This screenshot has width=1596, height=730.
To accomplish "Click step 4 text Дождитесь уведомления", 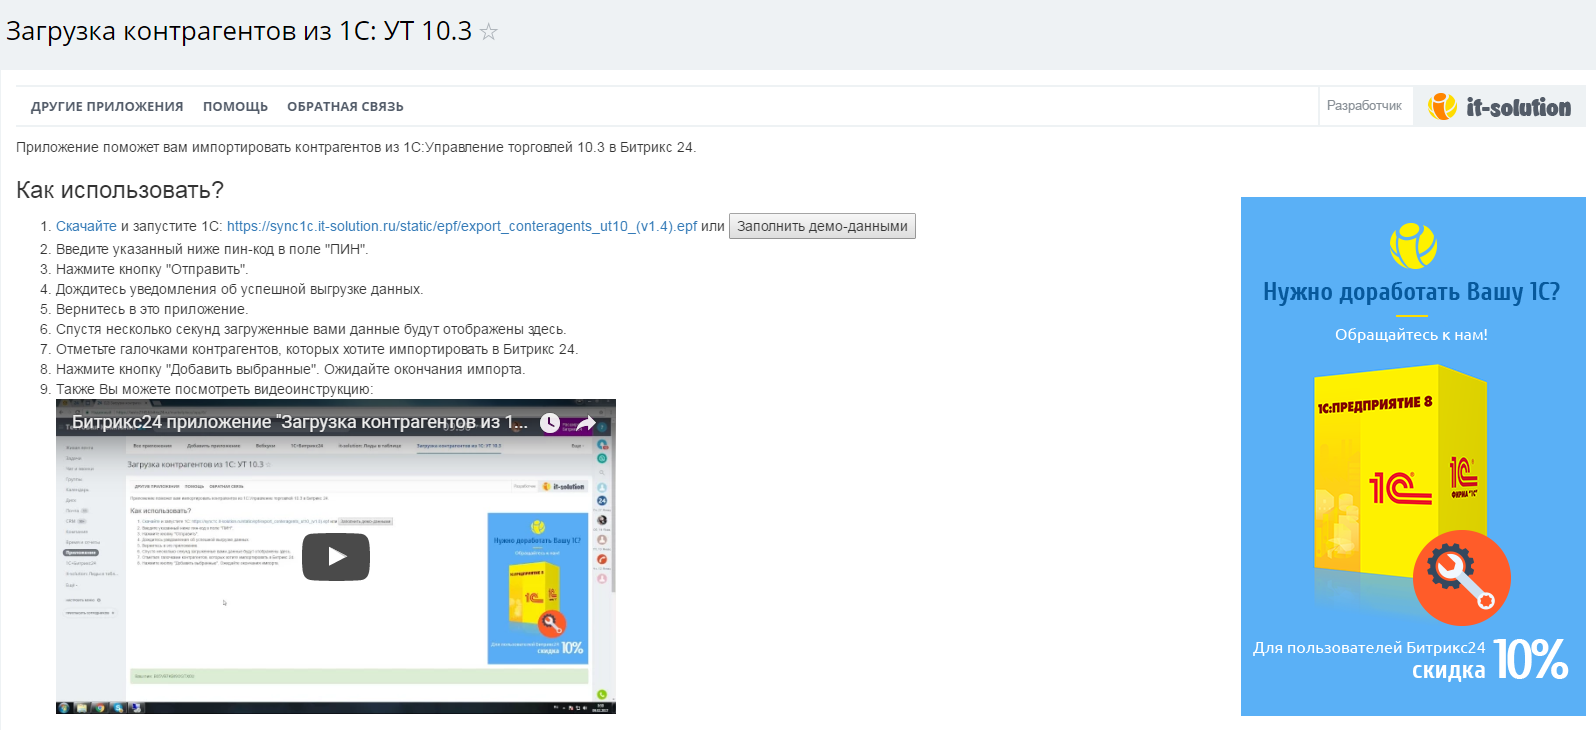I will (x=240, y=289).
